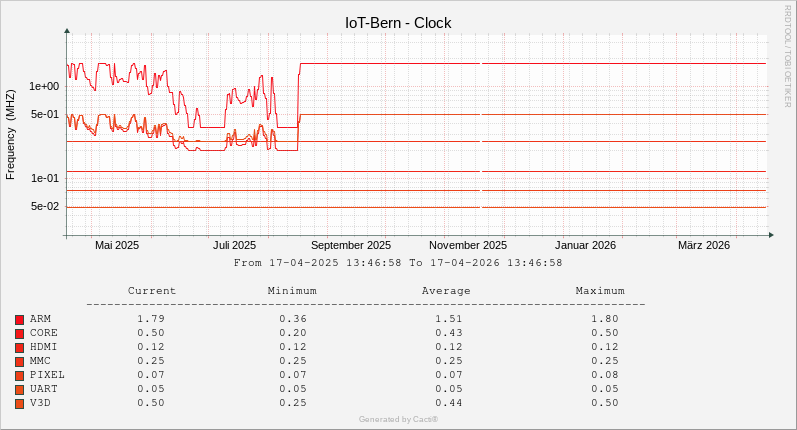Click the September 2025 x-axis label
This screenshot has height=430, width=797.
(351, 245)
